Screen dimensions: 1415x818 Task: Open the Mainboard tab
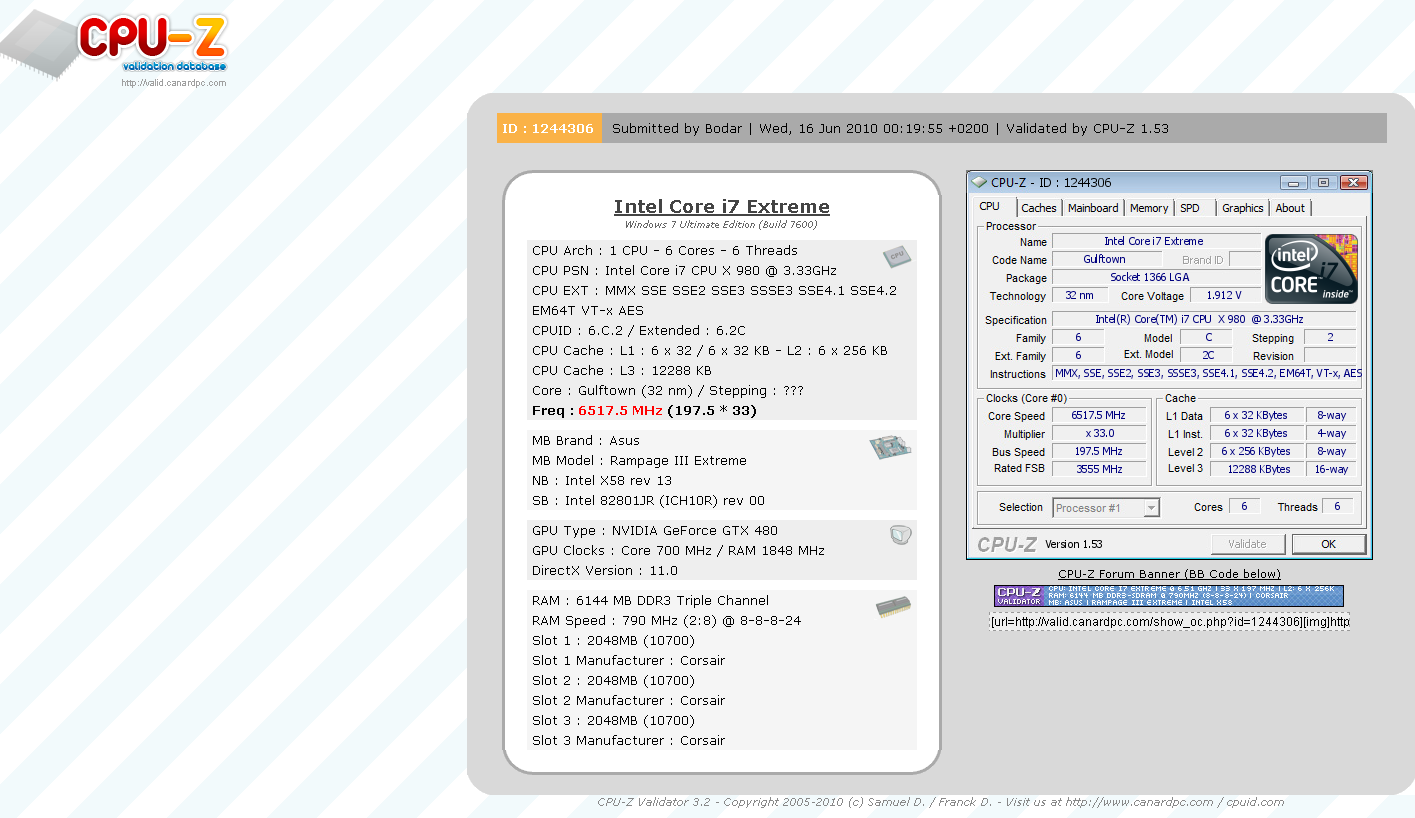click(1093, 208)
